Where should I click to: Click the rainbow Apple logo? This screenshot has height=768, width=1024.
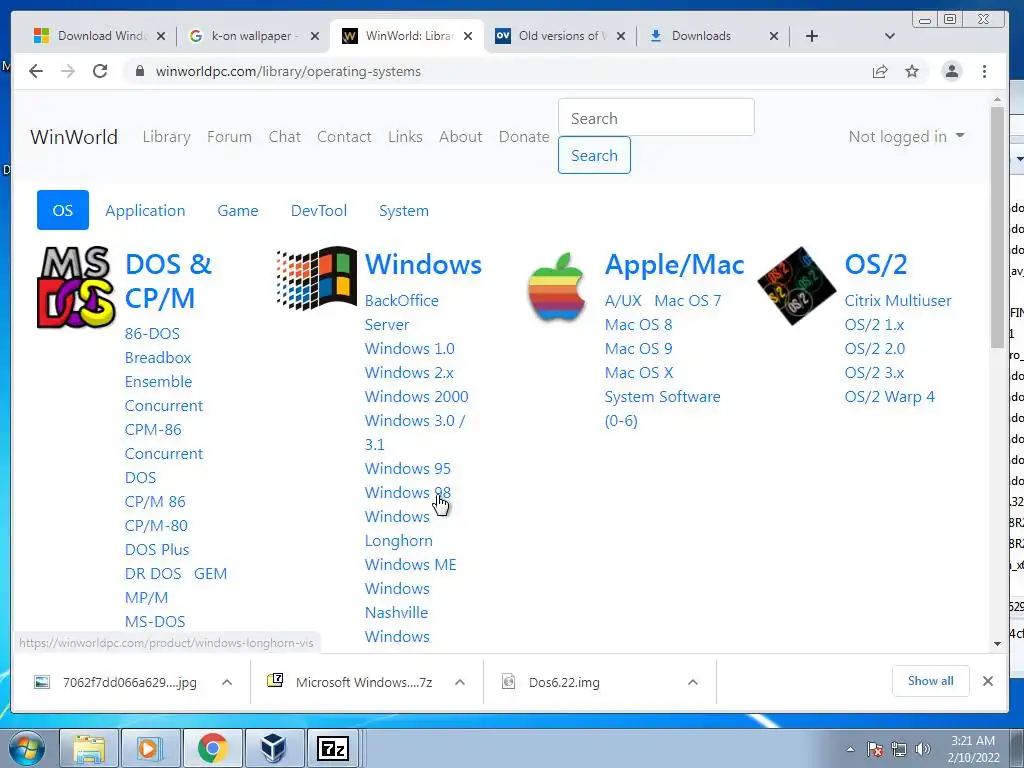[x=557, y=287]
